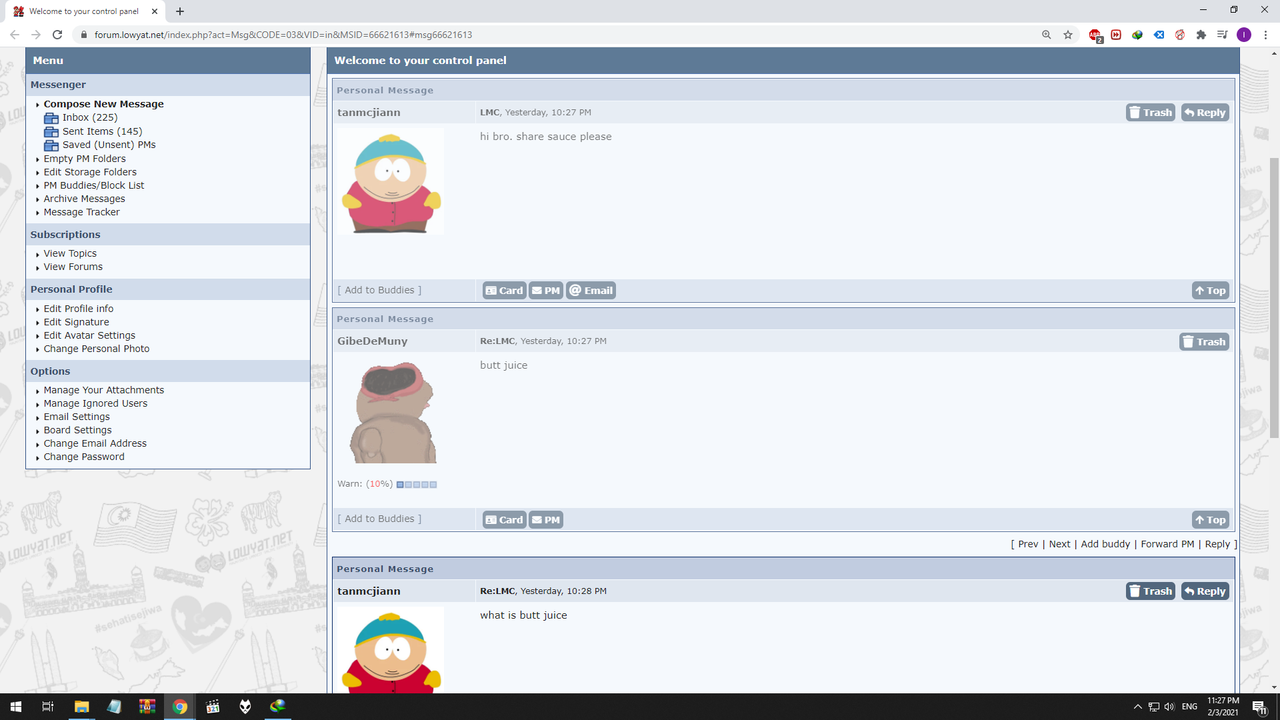The width and height of the screenshot is (1280, 720).
Task: Email tanmcjiann via Email button
Action: 591,290
